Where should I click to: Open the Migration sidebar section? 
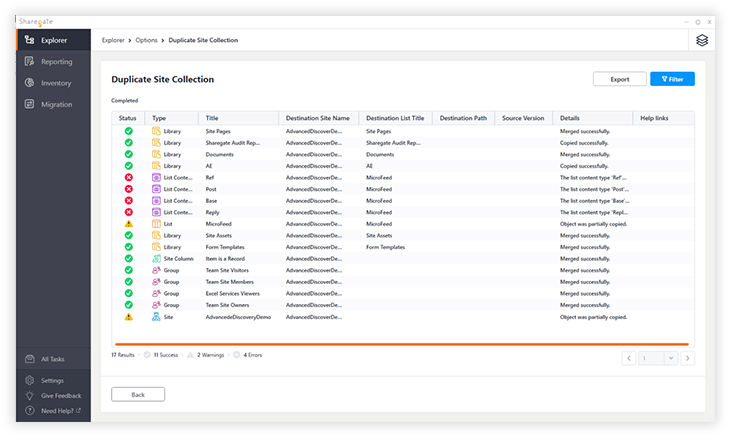(54, 104)
